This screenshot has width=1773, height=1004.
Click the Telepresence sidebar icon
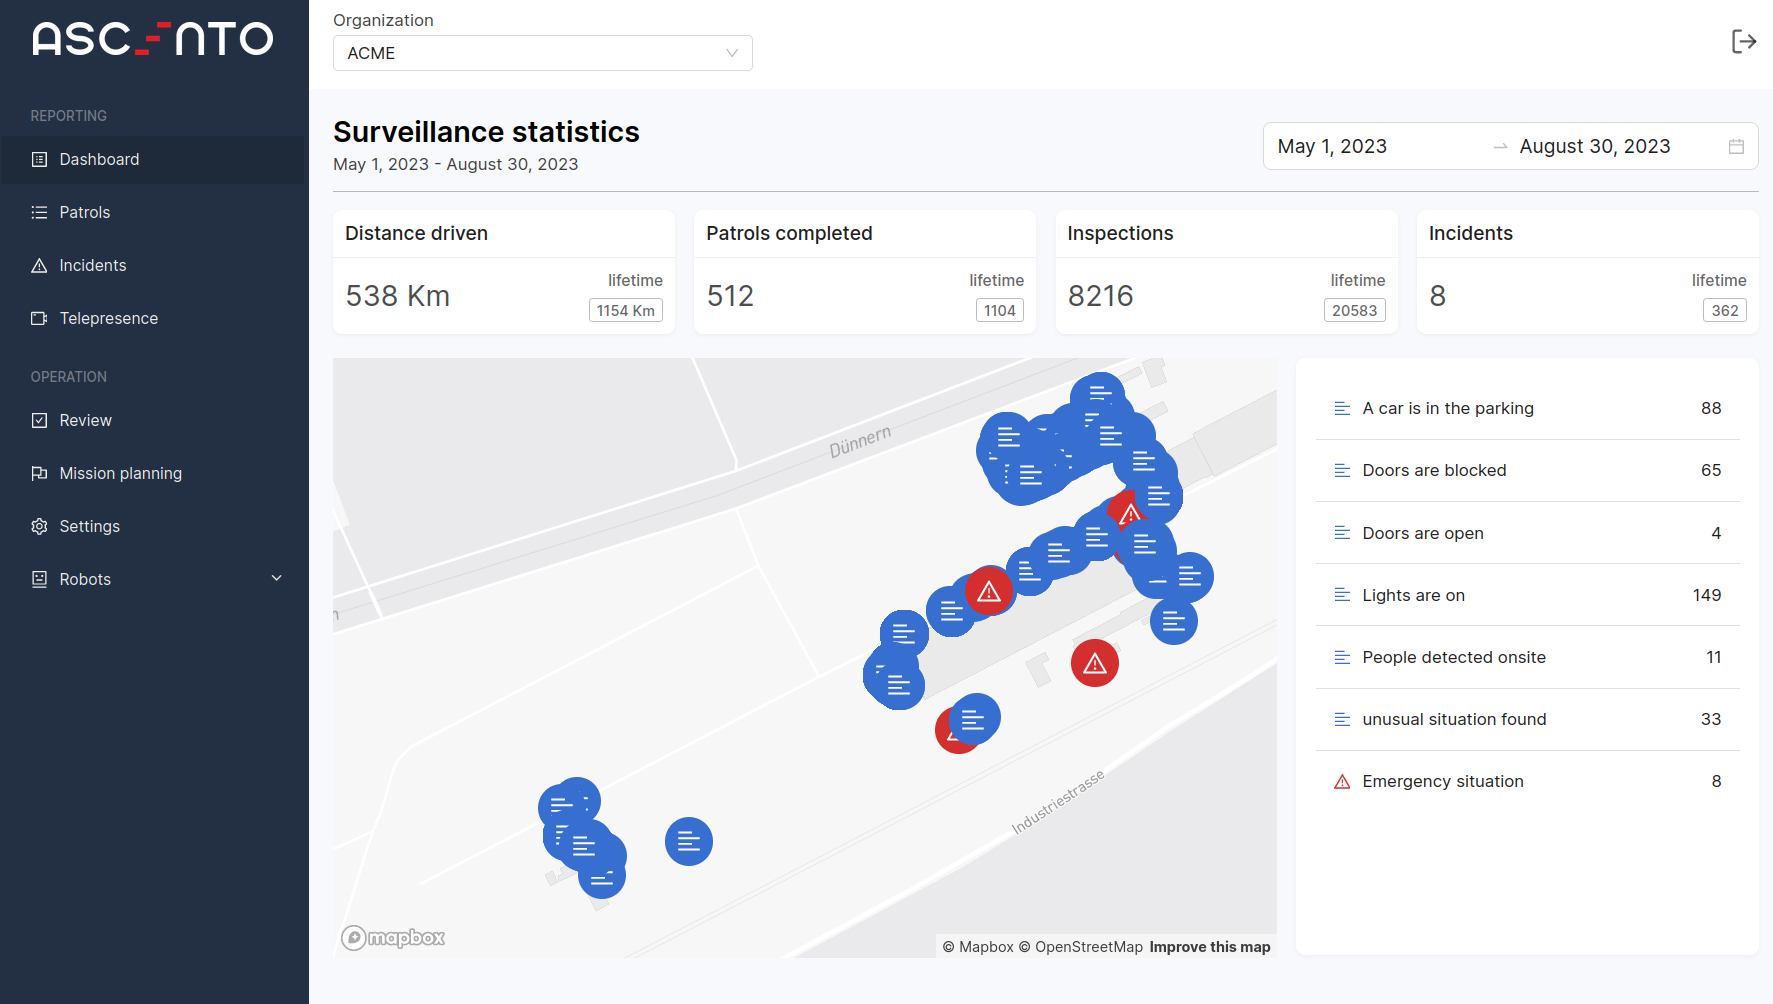click(40, 319)
